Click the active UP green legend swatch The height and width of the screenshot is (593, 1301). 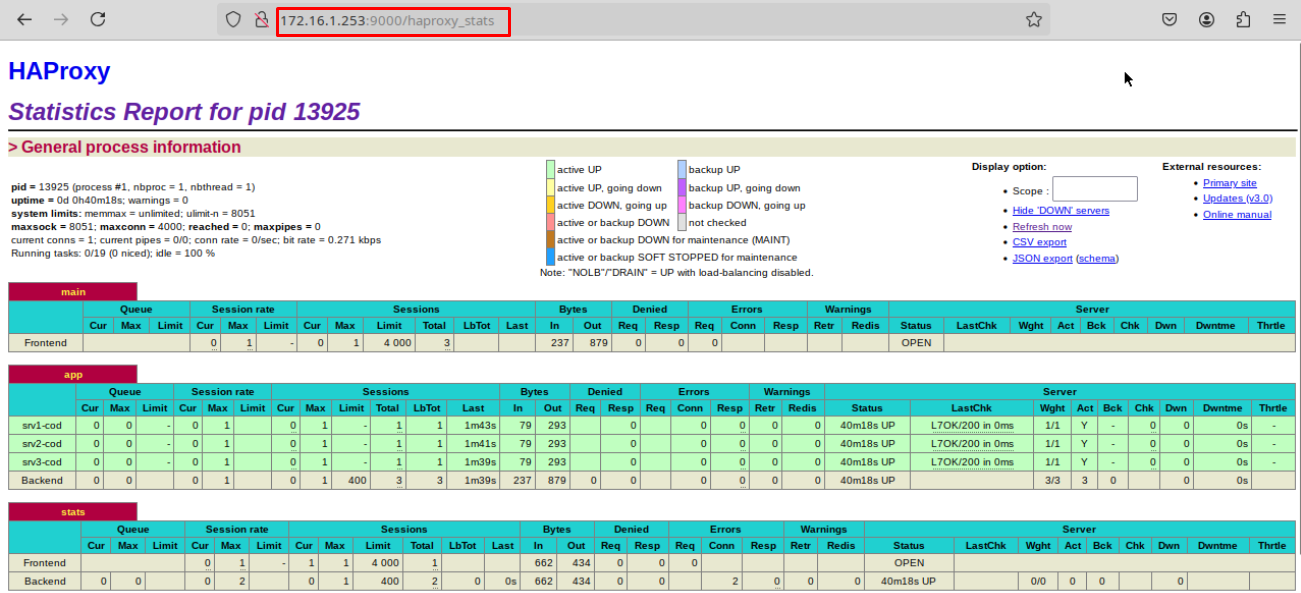tap(550, 170)
